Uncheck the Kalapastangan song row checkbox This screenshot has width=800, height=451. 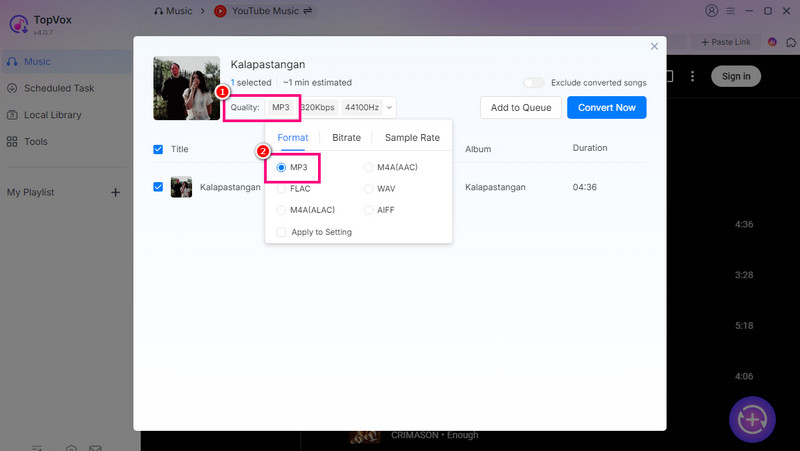(x=158, y=187)
